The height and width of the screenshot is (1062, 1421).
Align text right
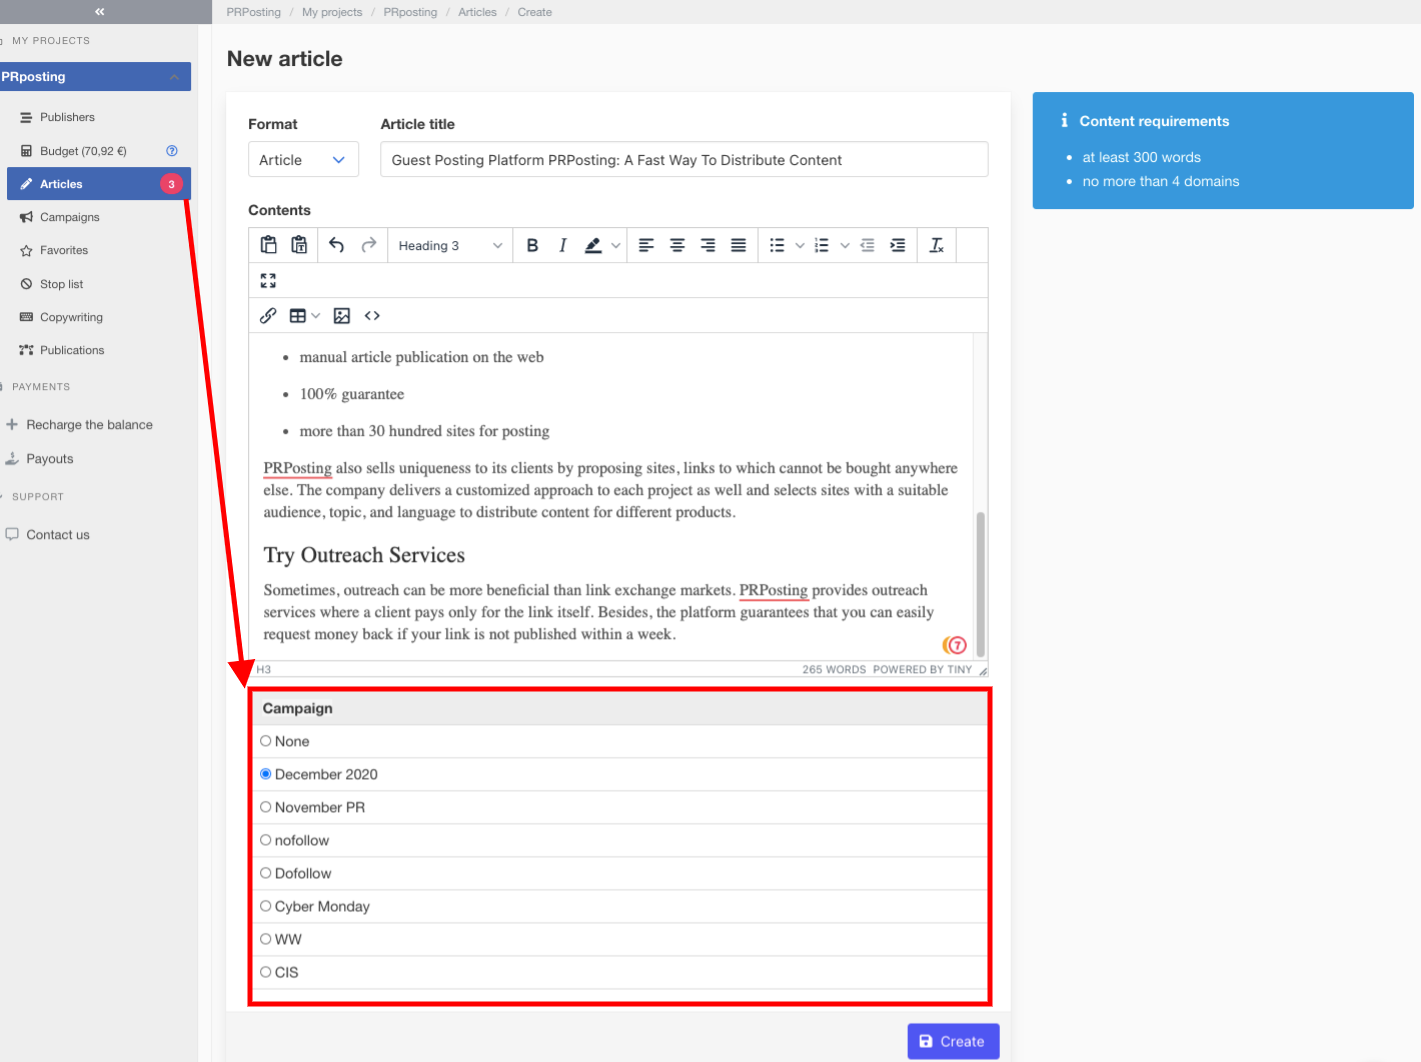tap(708, 245)
